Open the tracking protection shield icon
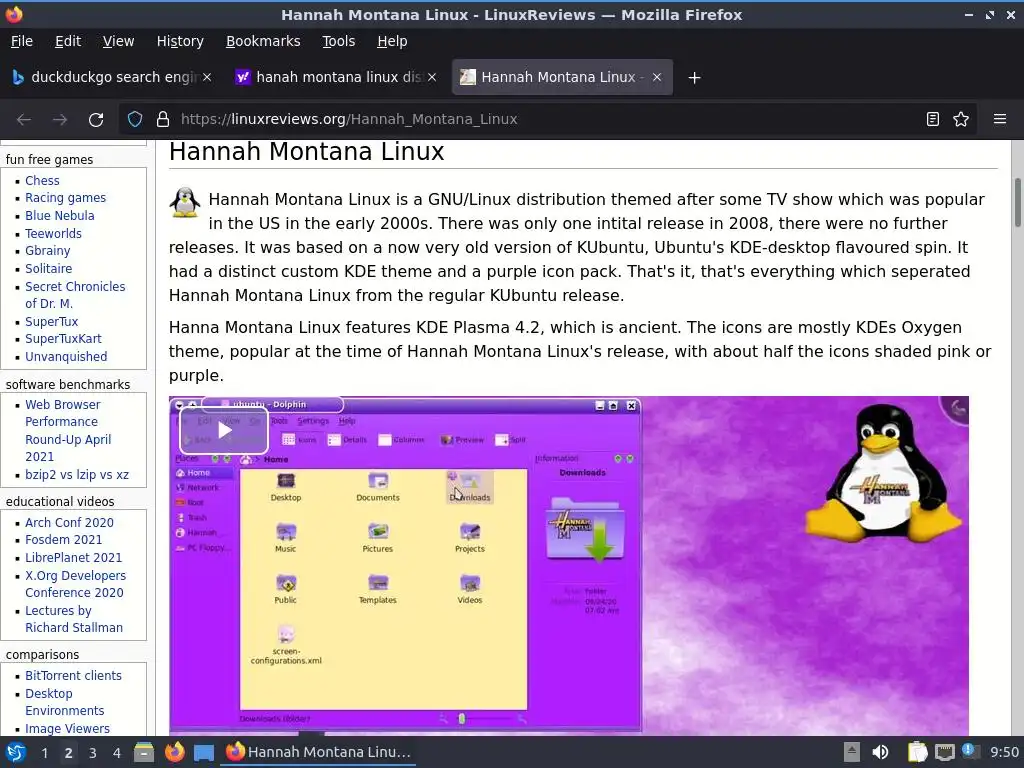Screen dimensions: 1024x768 (135, 119)
